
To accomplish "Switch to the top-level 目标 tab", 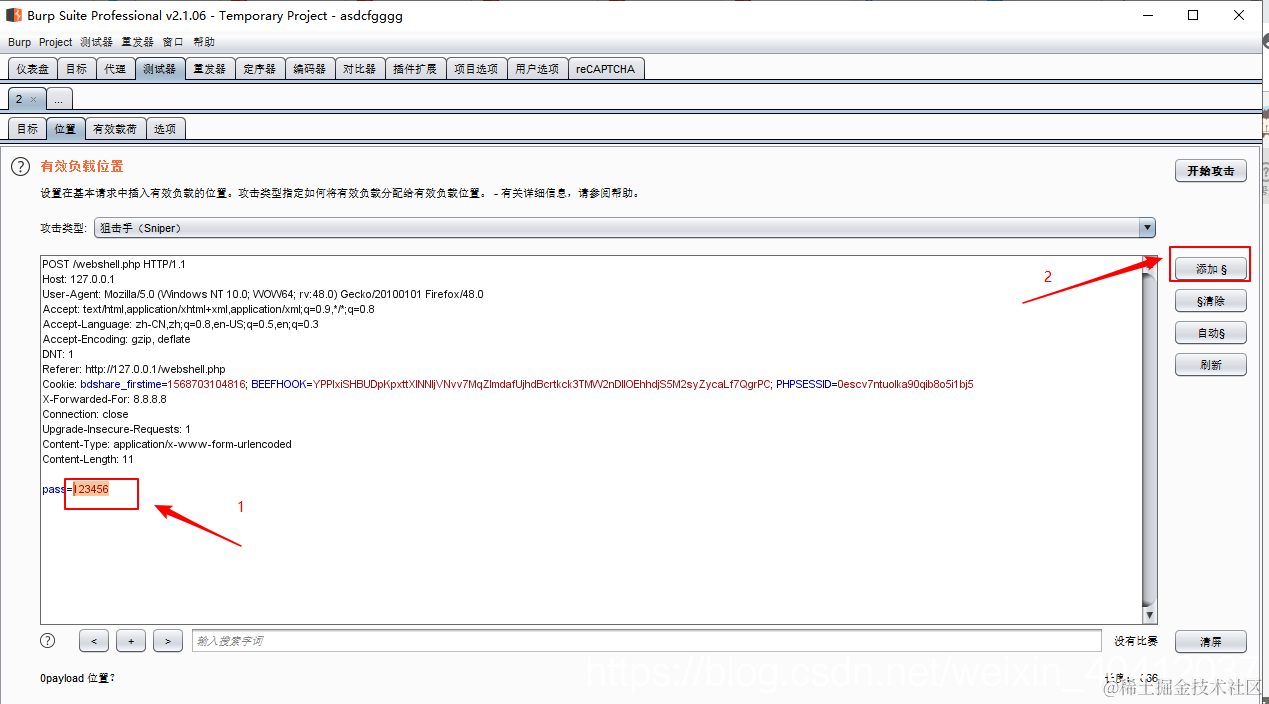I will [77, 69].
